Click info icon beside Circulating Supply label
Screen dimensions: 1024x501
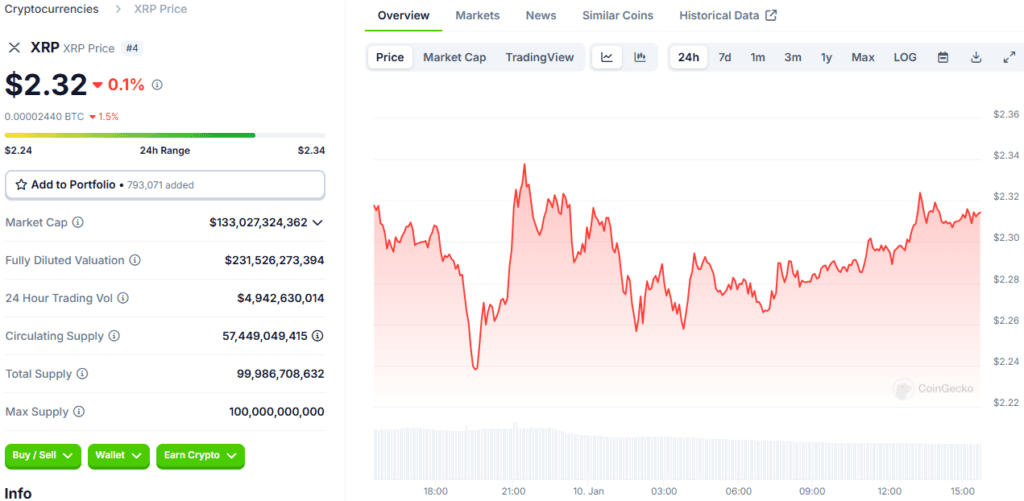click(x=114, y=336)
